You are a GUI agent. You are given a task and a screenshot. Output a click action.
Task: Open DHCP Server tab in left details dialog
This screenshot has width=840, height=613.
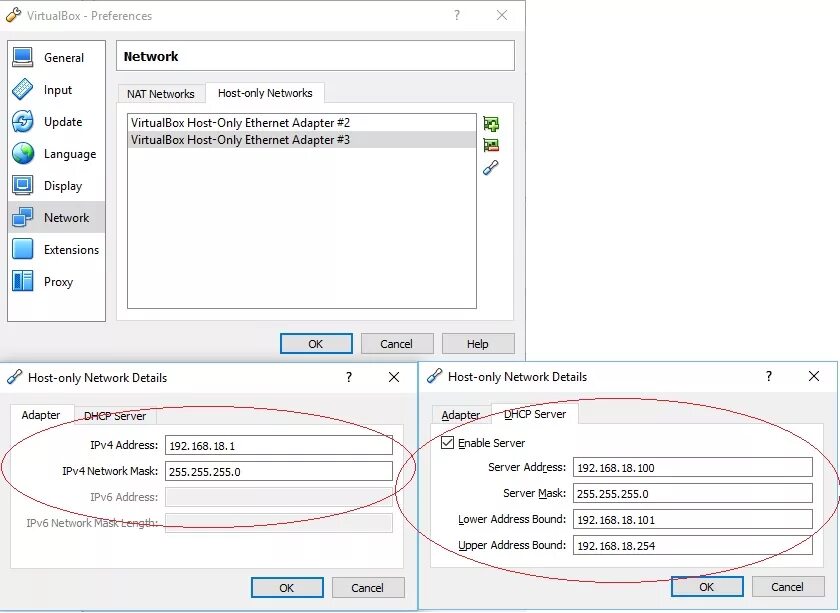pyautogui.click(x=115, y=416)
